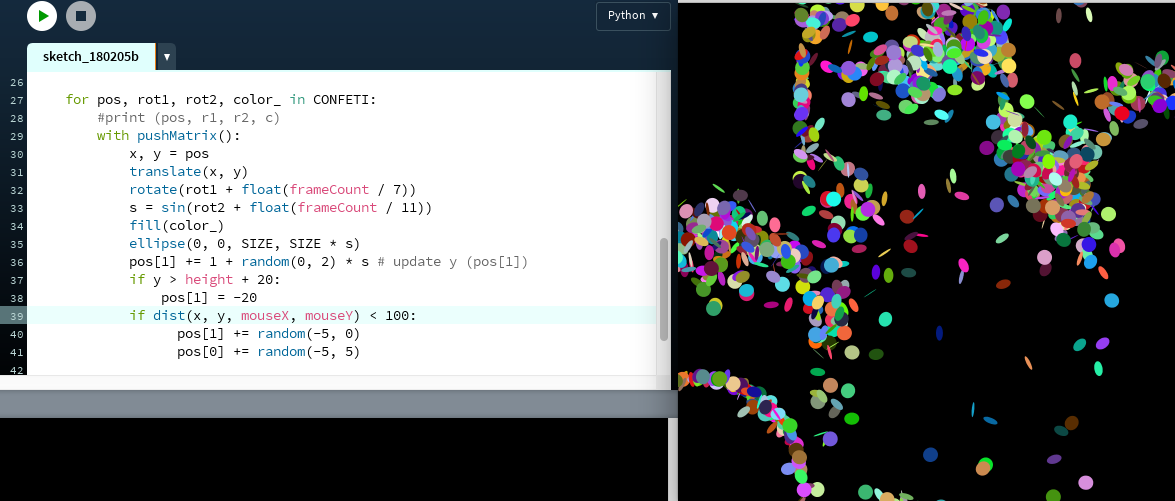Run the sketch with the play button
The height and width of the screenshot is (501, 1175).
coord(42,16)
